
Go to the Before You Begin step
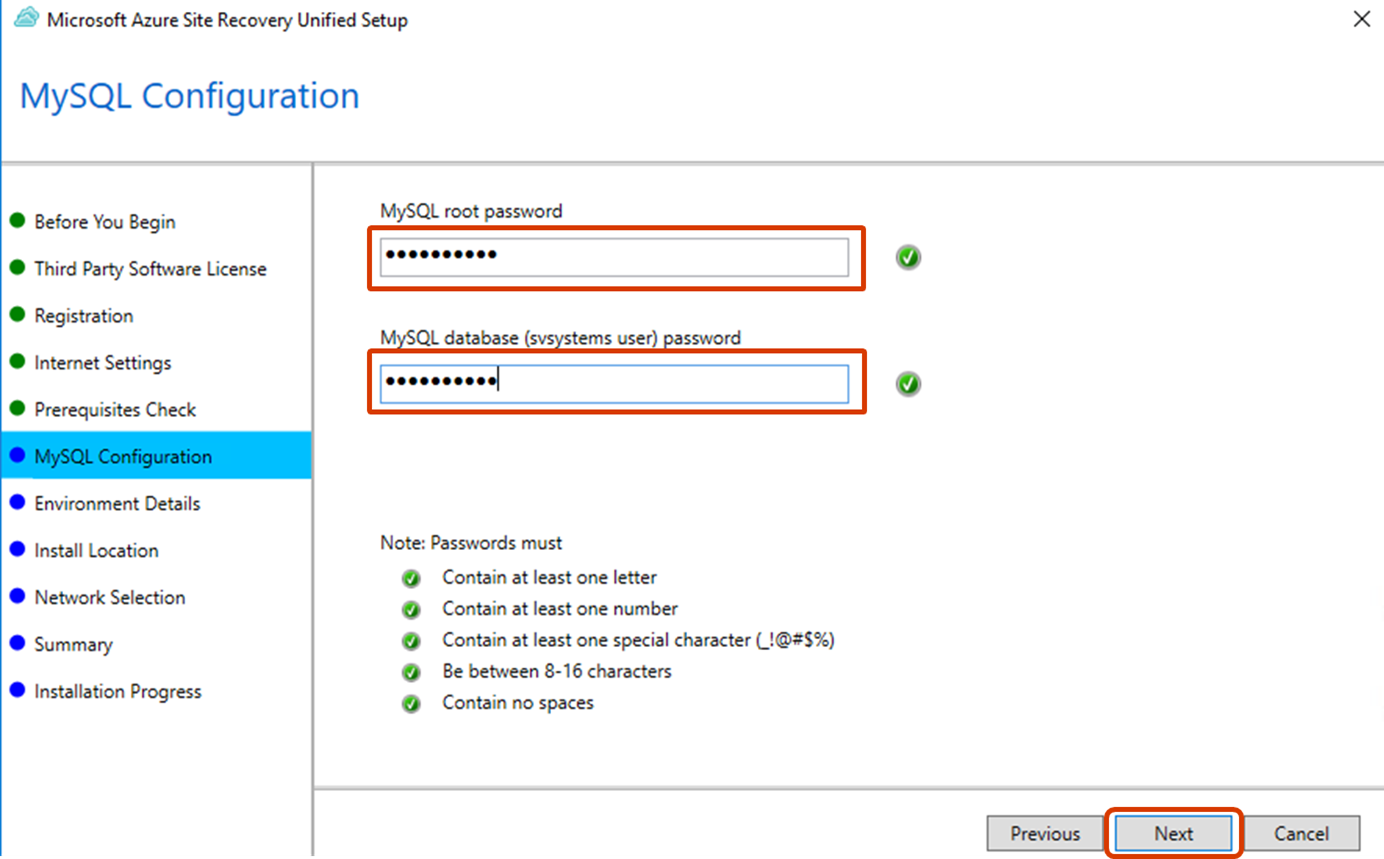pyautogui.click(x=105, y=222)
